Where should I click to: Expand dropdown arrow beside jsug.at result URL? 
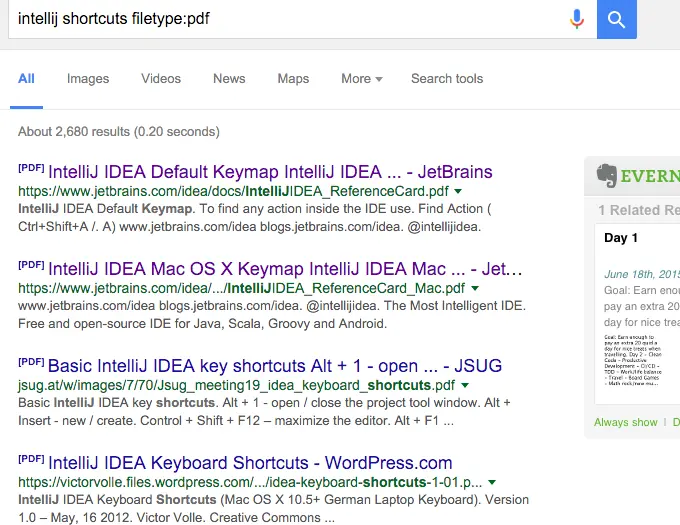[x=465, y=384]
